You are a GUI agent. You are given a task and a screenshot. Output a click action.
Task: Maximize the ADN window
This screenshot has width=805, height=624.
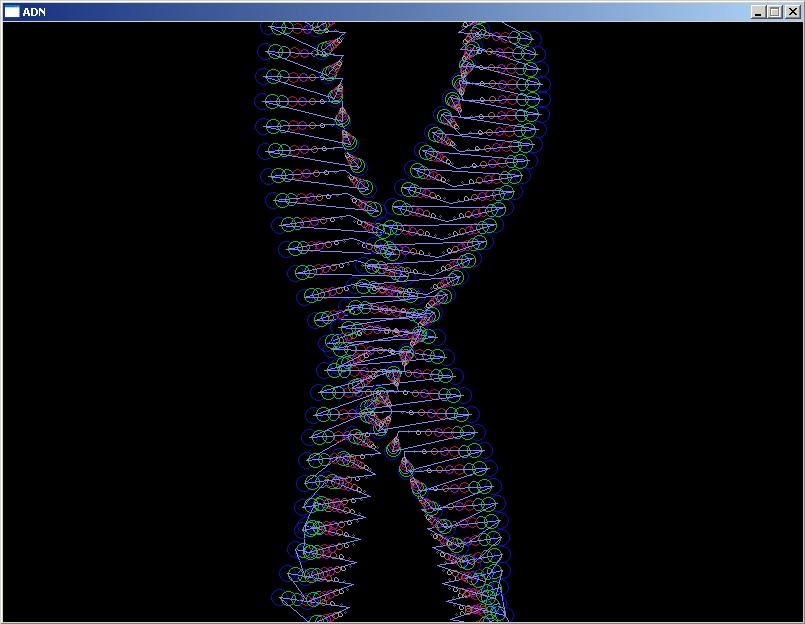click(x=775, y=12)
